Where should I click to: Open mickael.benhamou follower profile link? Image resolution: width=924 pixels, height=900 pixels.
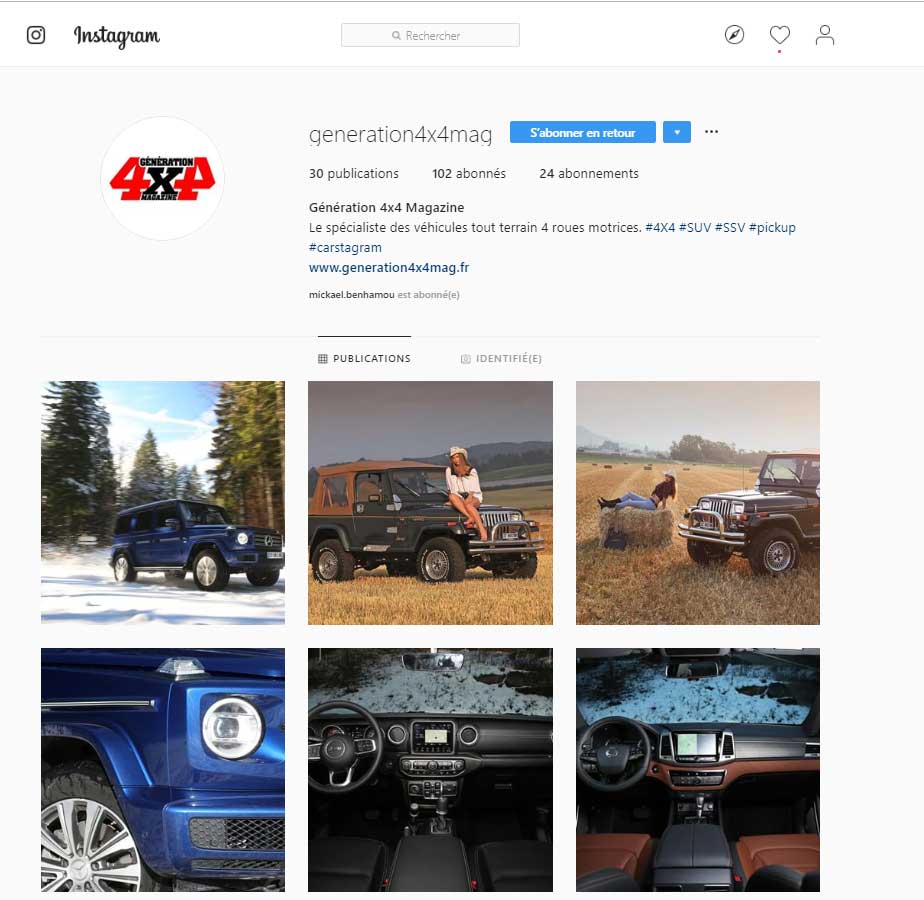351,295
